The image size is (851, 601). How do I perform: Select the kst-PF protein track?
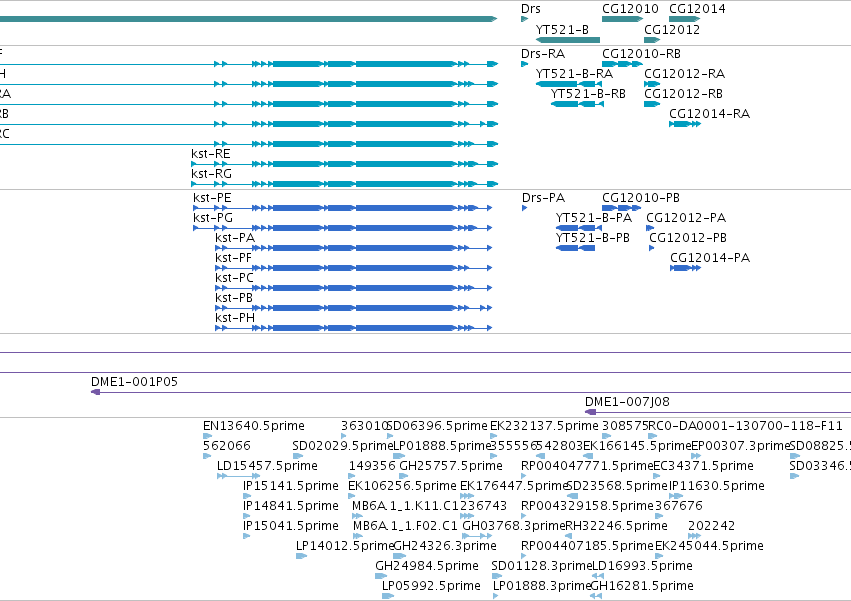(353, 268)
